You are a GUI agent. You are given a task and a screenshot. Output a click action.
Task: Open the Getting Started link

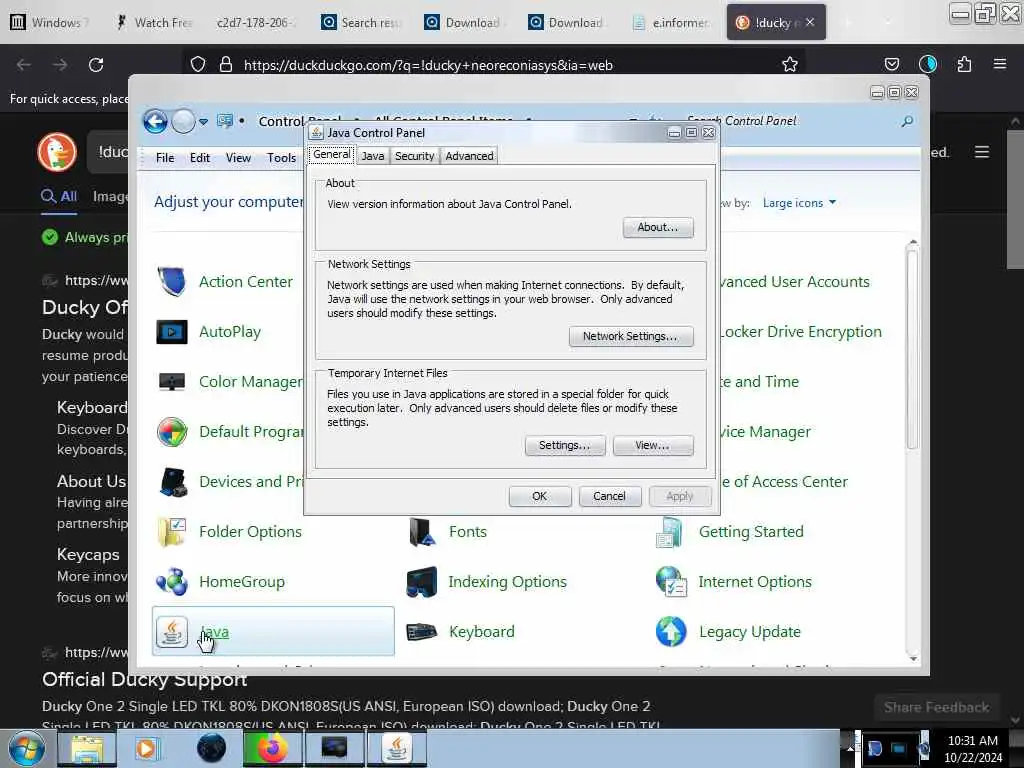(751, 532)
